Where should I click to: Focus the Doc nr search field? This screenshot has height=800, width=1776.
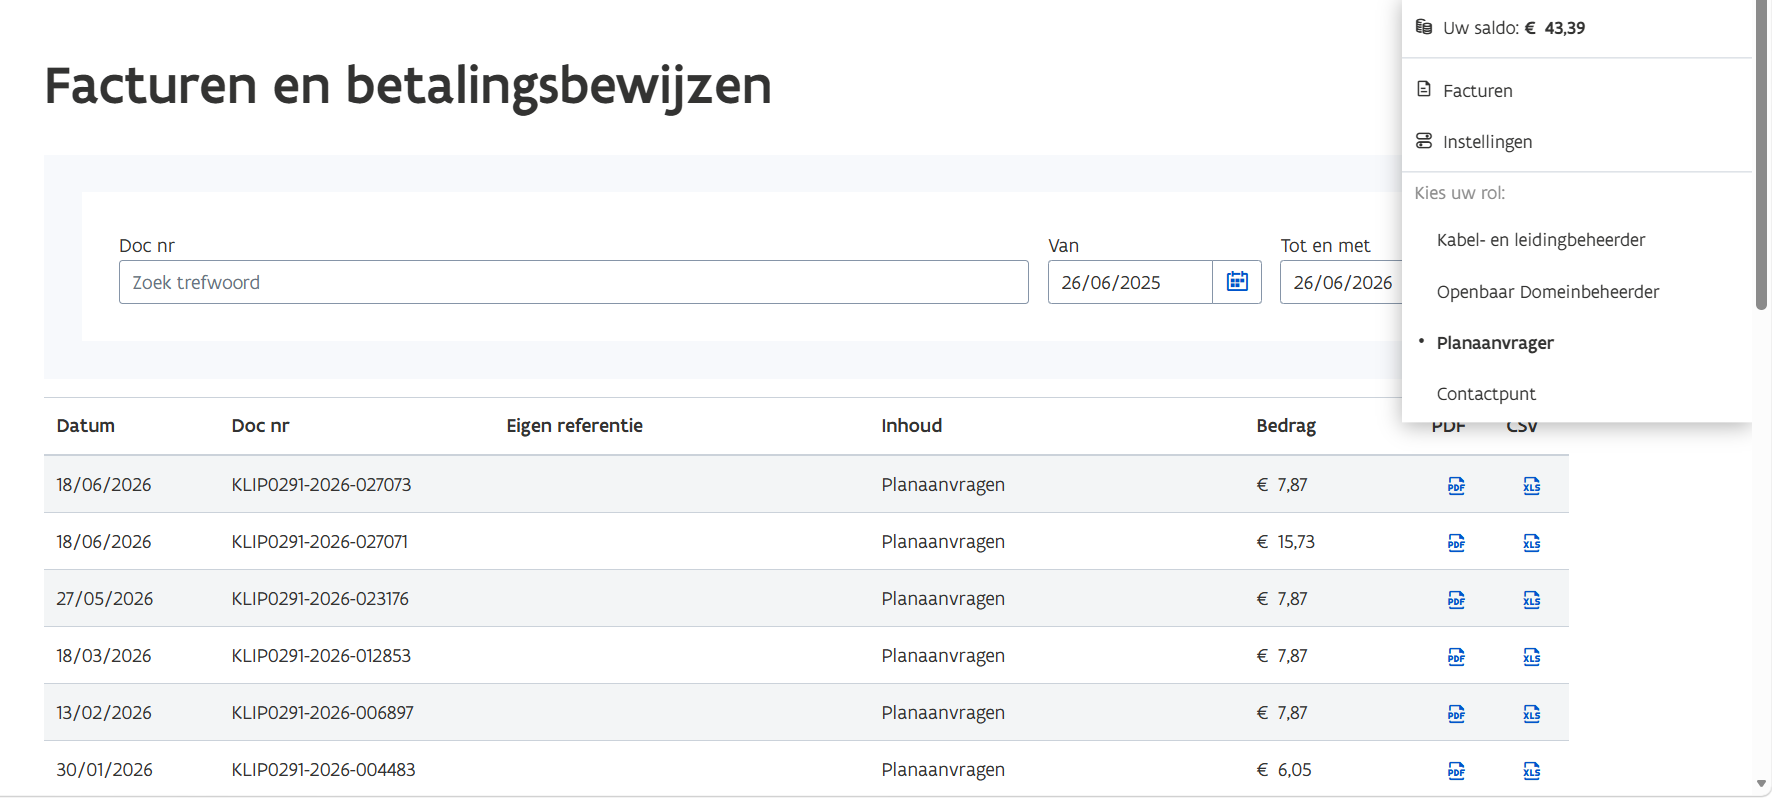[x=573, y=282]
